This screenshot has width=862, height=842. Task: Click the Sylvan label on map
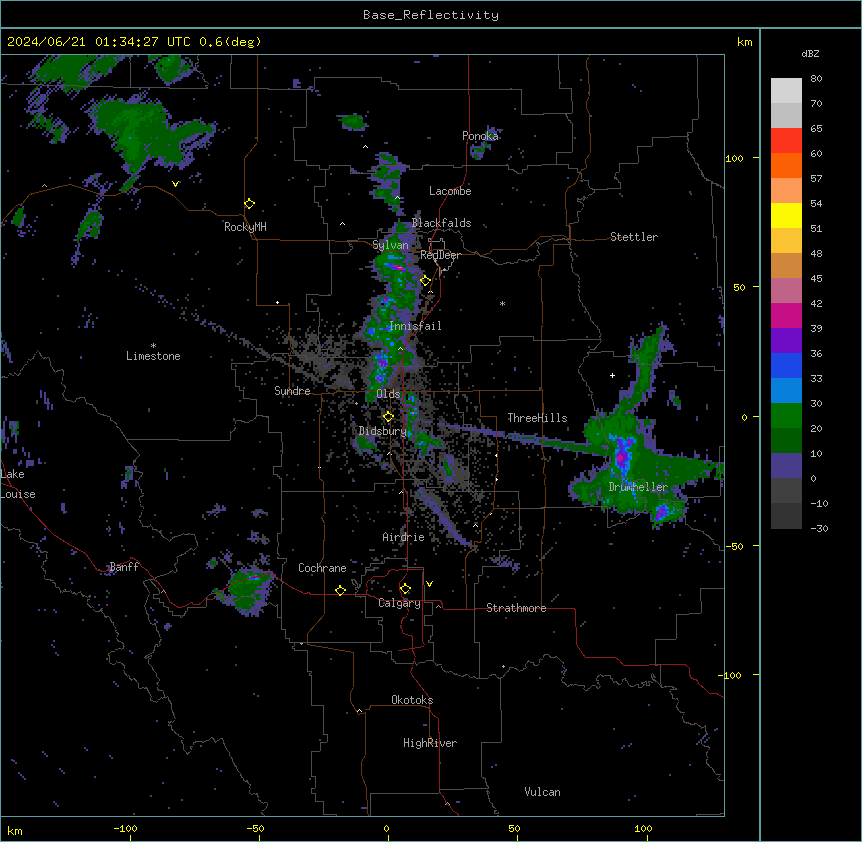tap(390, 245)
